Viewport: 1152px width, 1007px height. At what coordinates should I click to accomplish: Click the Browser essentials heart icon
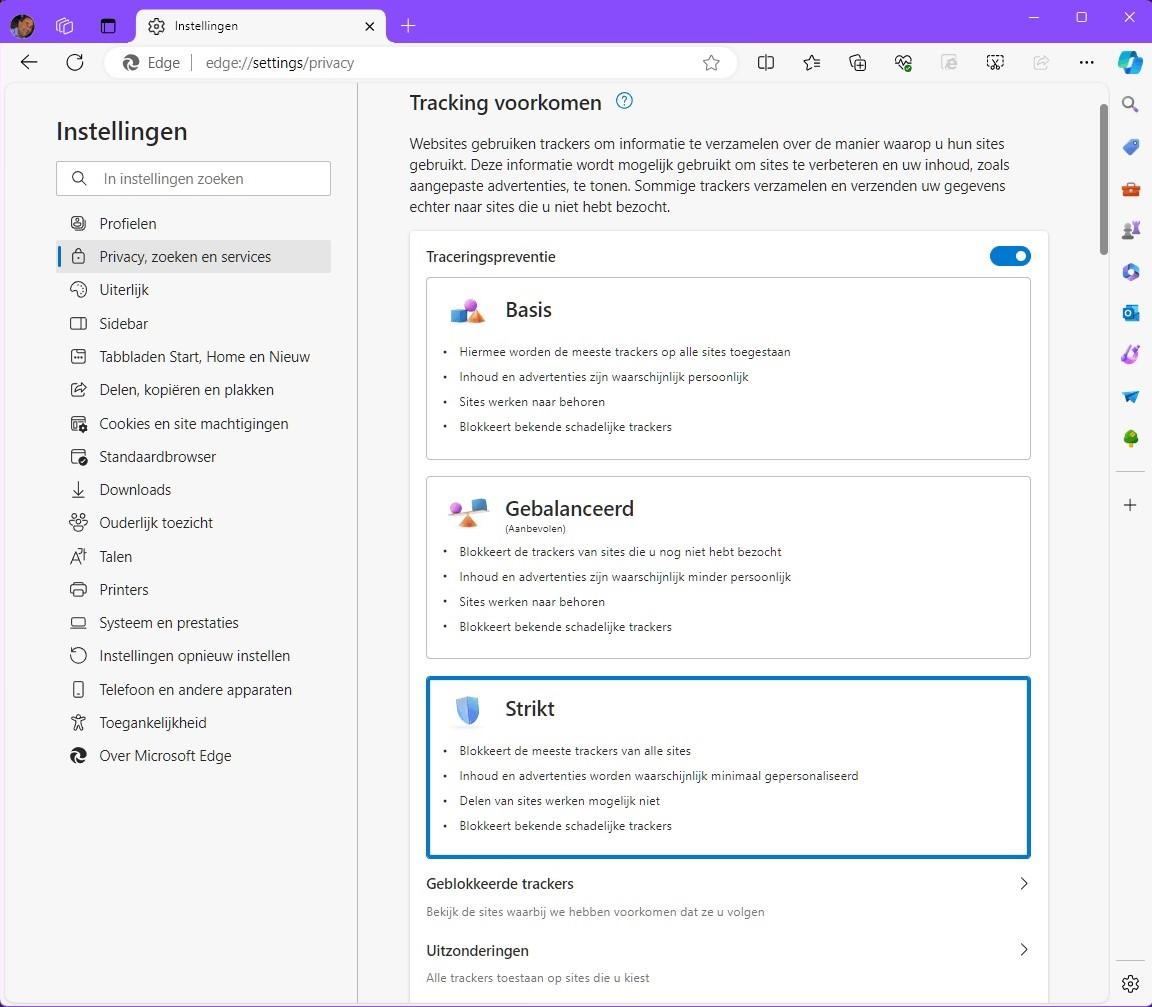point(903,63)
